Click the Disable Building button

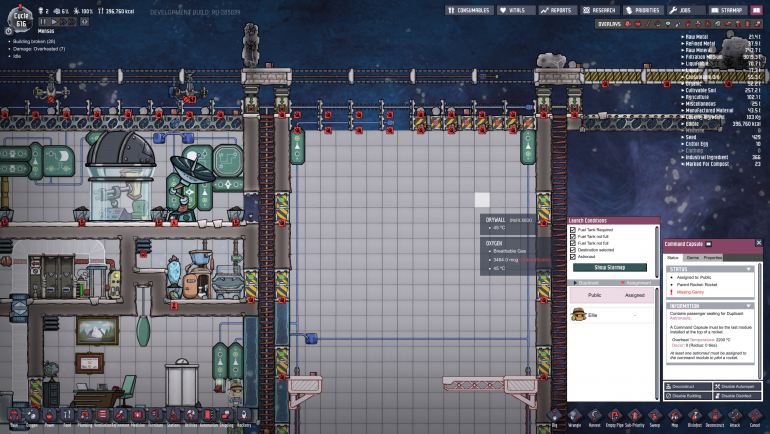688,396
